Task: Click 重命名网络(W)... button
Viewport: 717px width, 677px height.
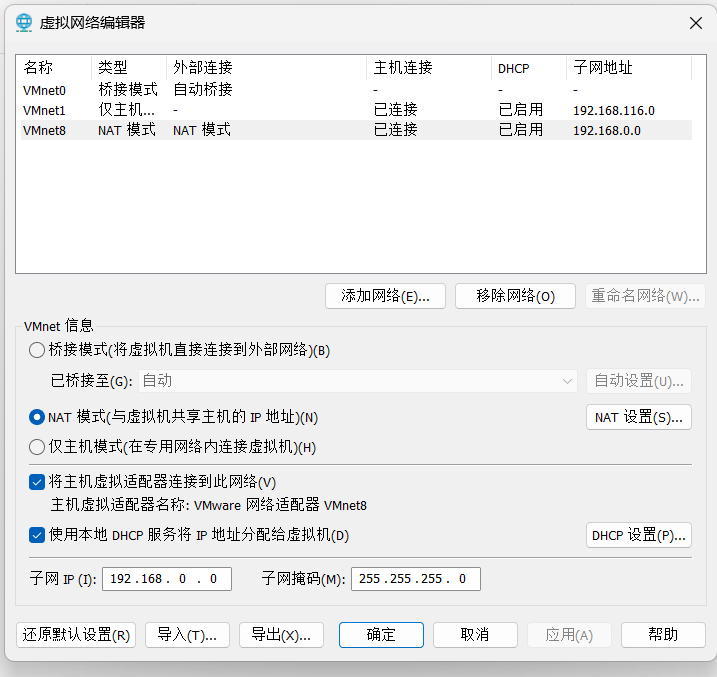Action: 645,296
